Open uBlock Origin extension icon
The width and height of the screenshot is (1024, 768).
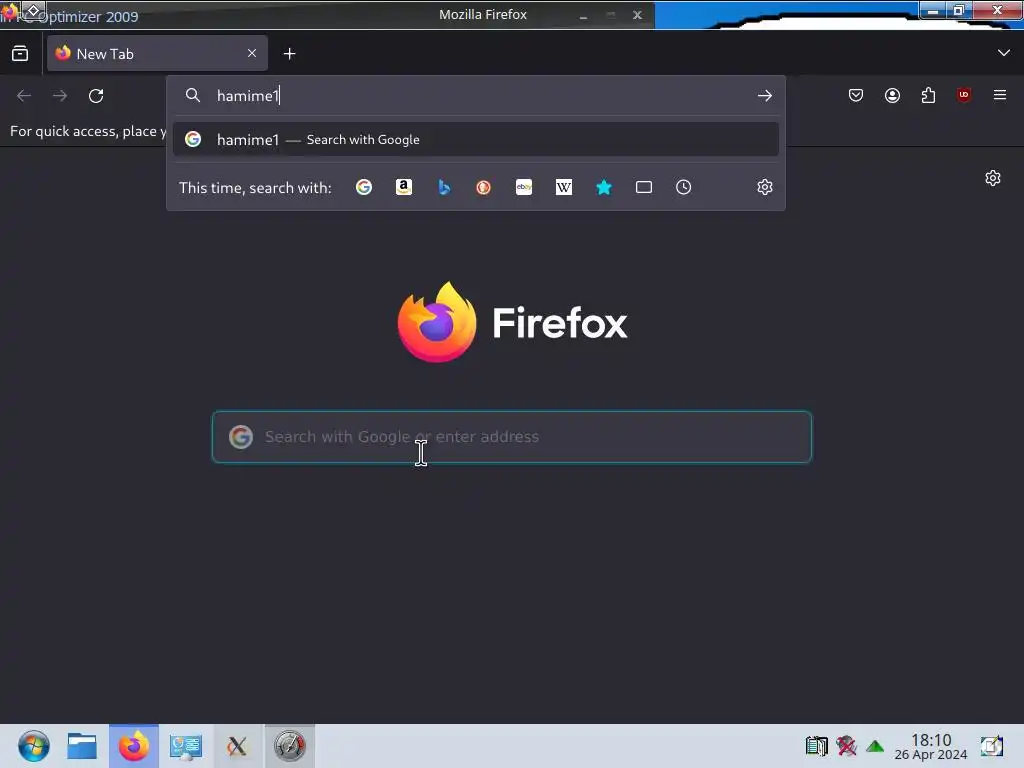(x=964, y=95)
